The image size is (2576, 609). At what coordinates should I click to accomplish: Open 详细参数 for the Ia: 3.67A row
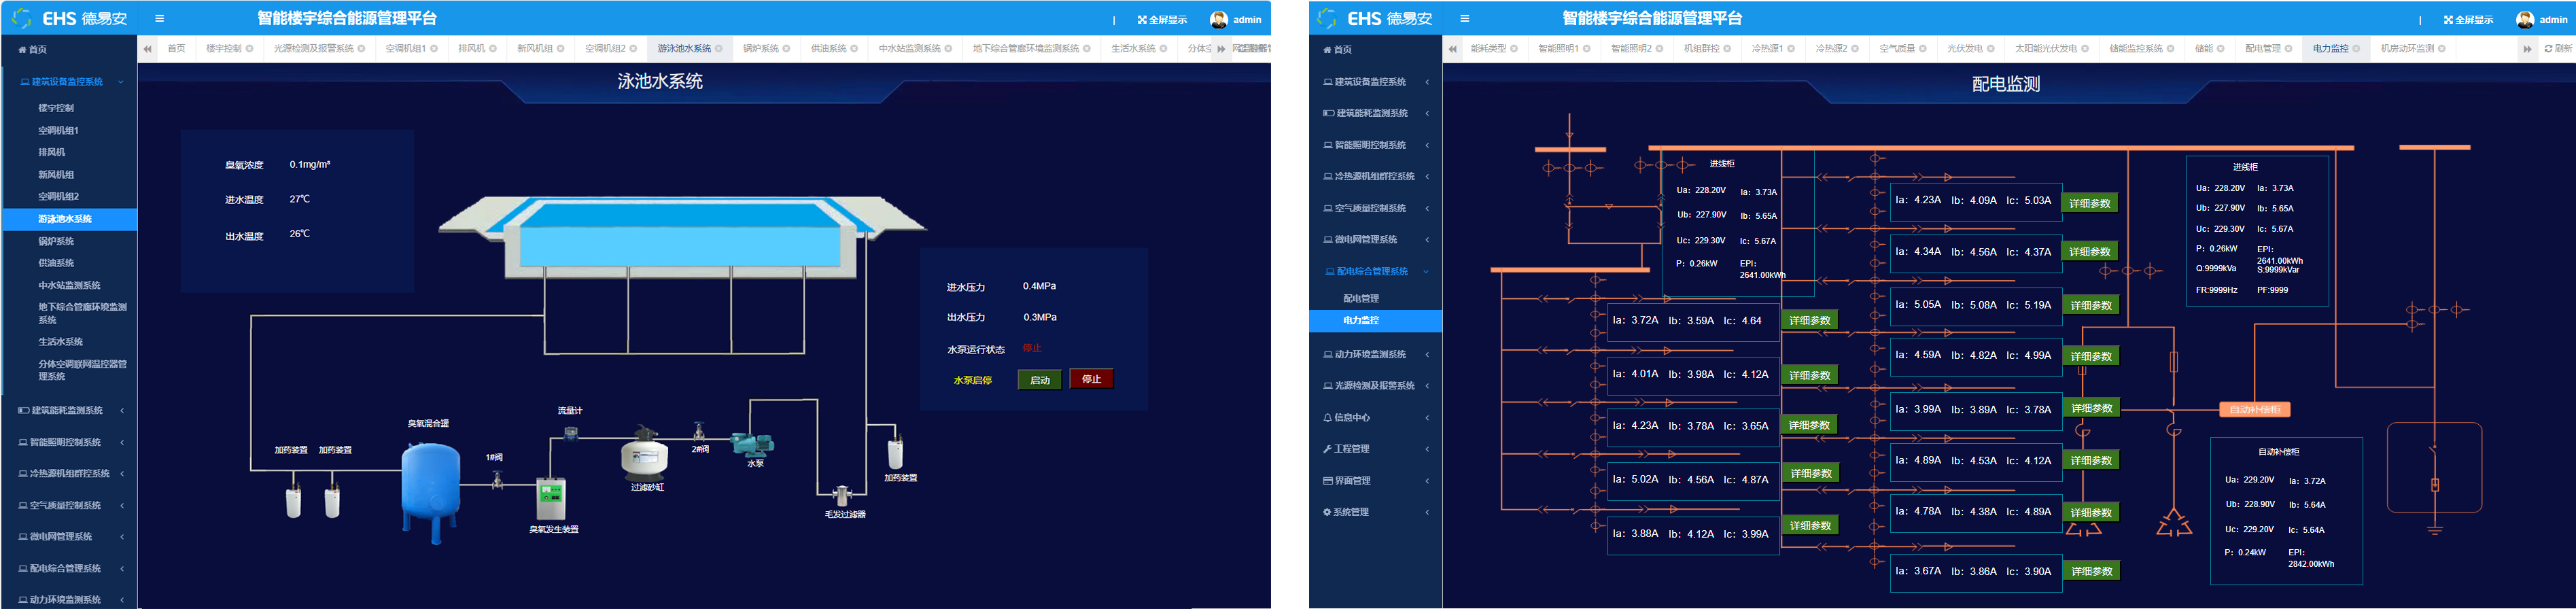(x=2091, y=571)
